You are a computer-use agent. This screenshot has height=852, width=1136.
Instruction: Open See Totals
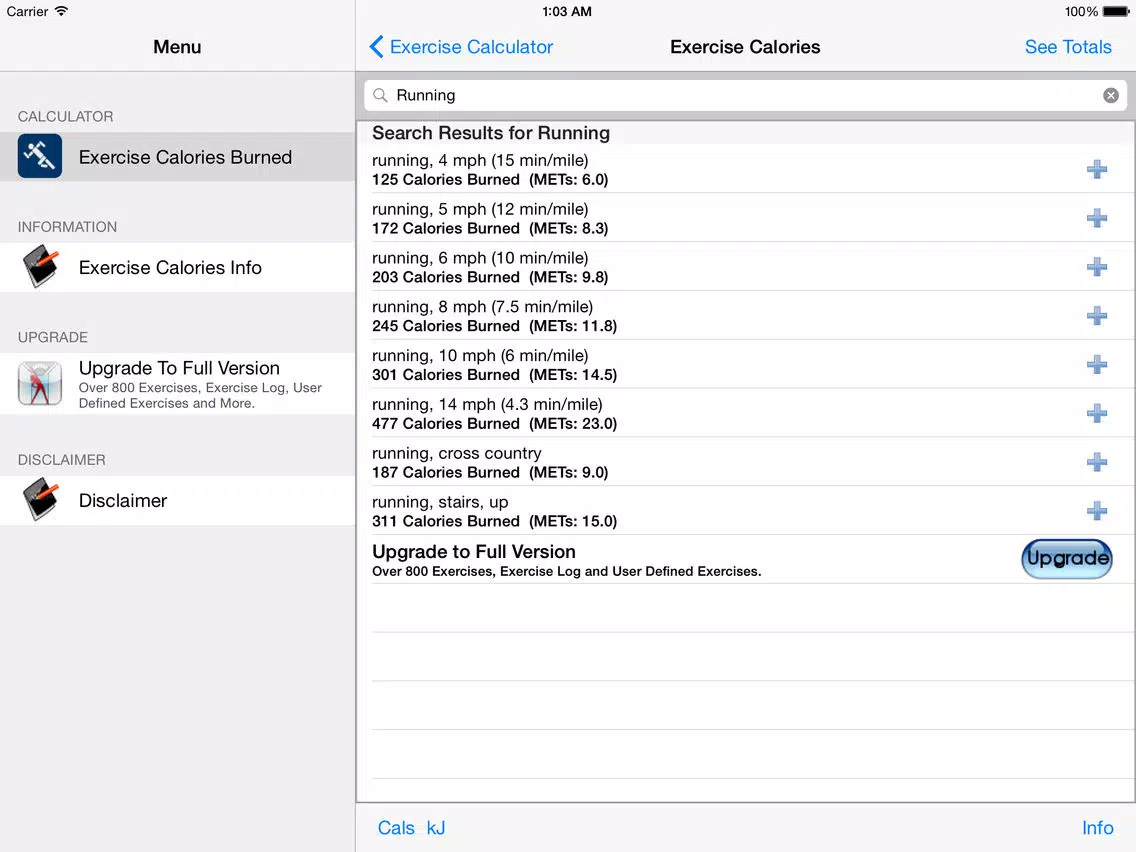click(1068, 47)
